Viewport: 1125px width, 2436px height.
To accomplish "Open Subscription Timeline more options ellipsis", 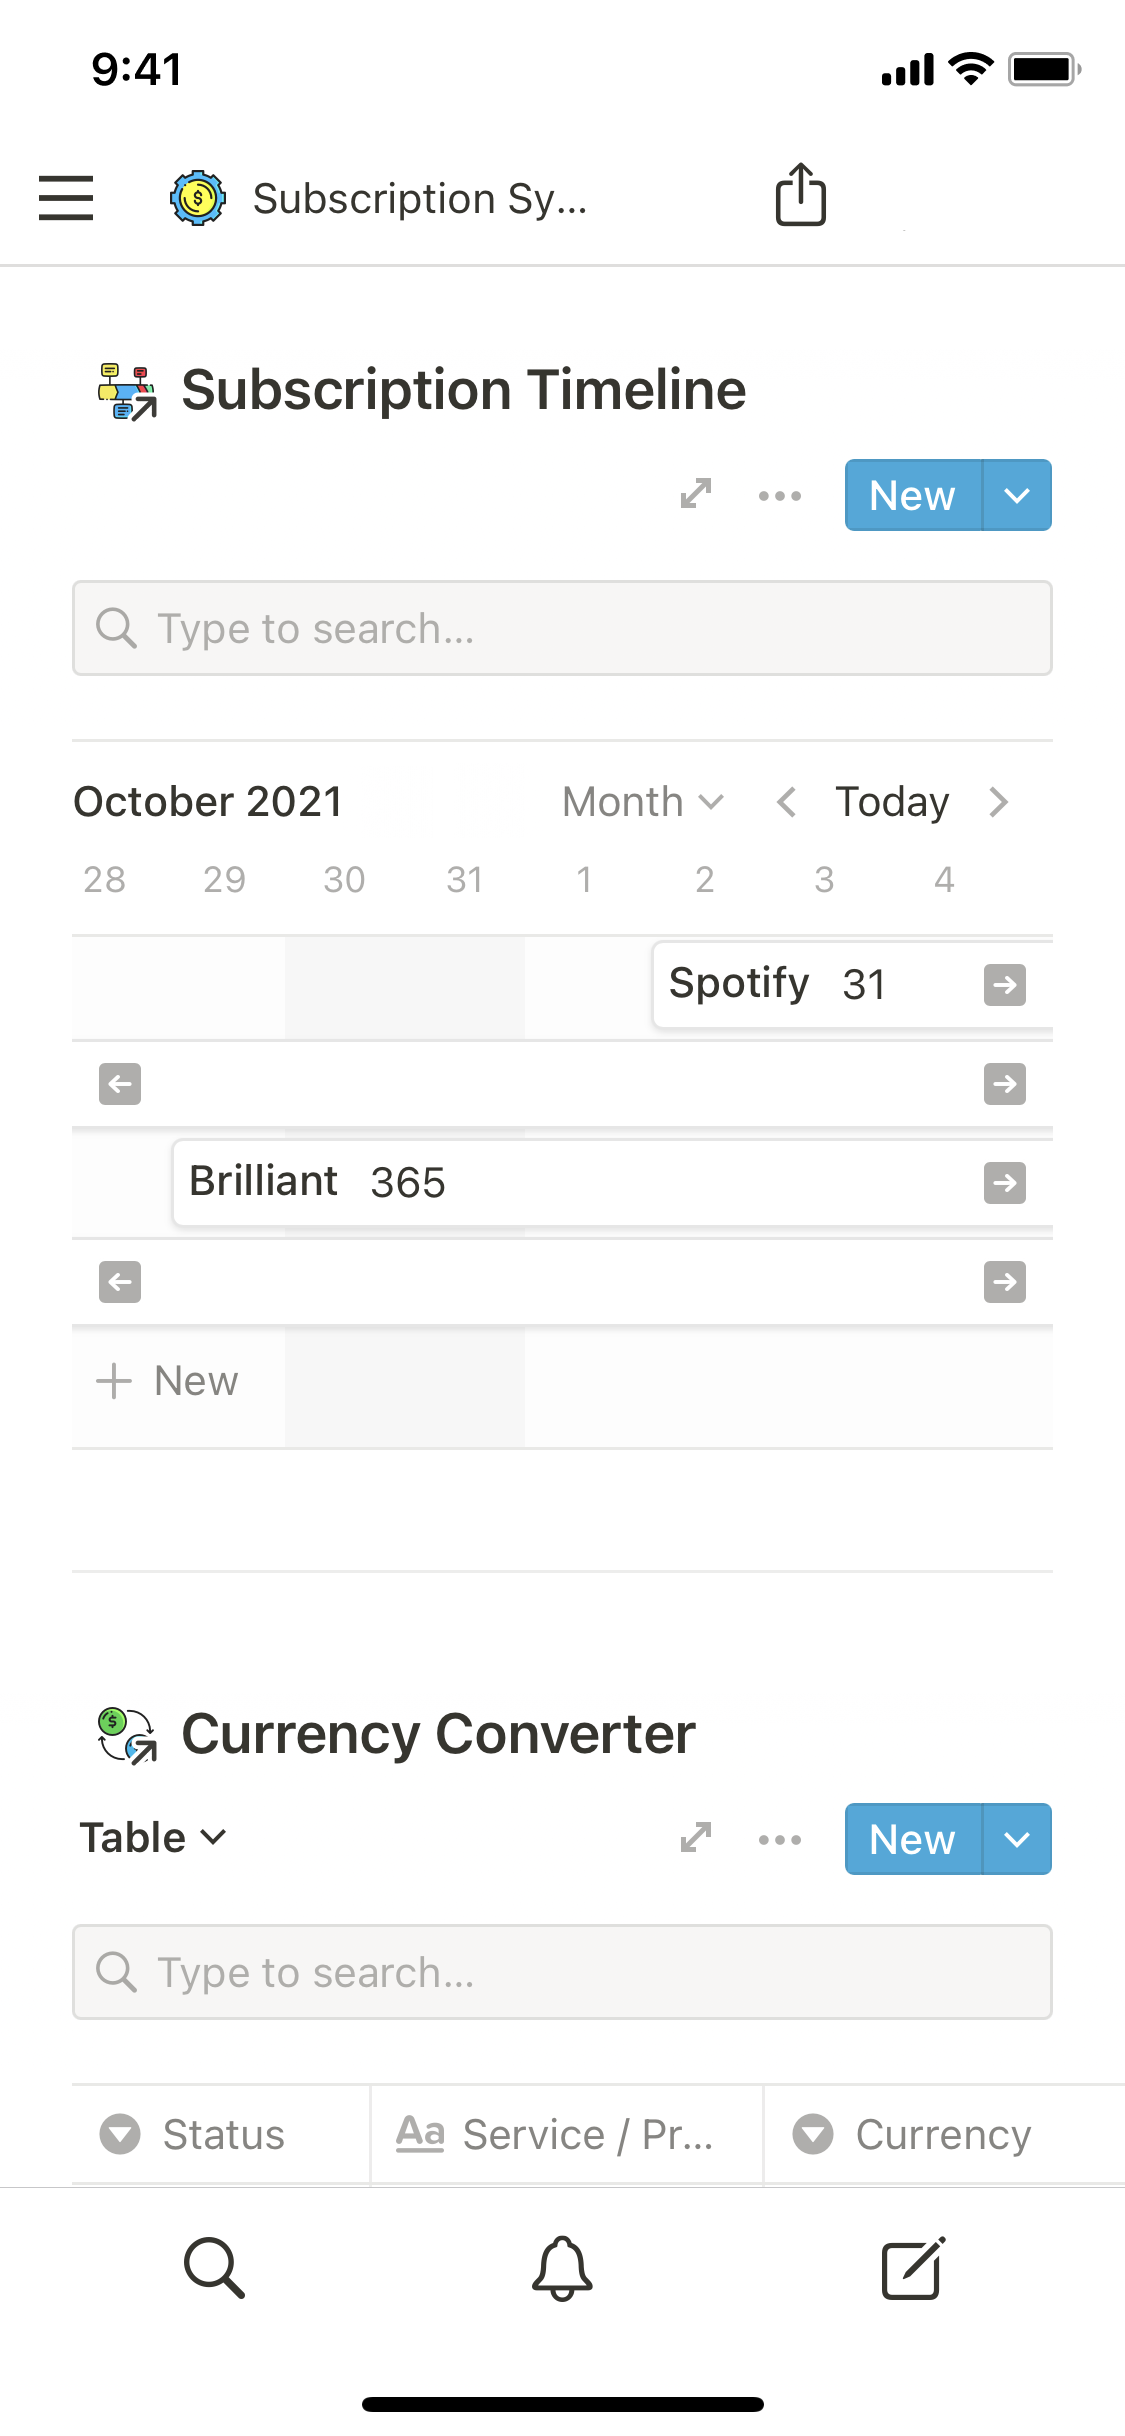I will click(x=780, y=495).
